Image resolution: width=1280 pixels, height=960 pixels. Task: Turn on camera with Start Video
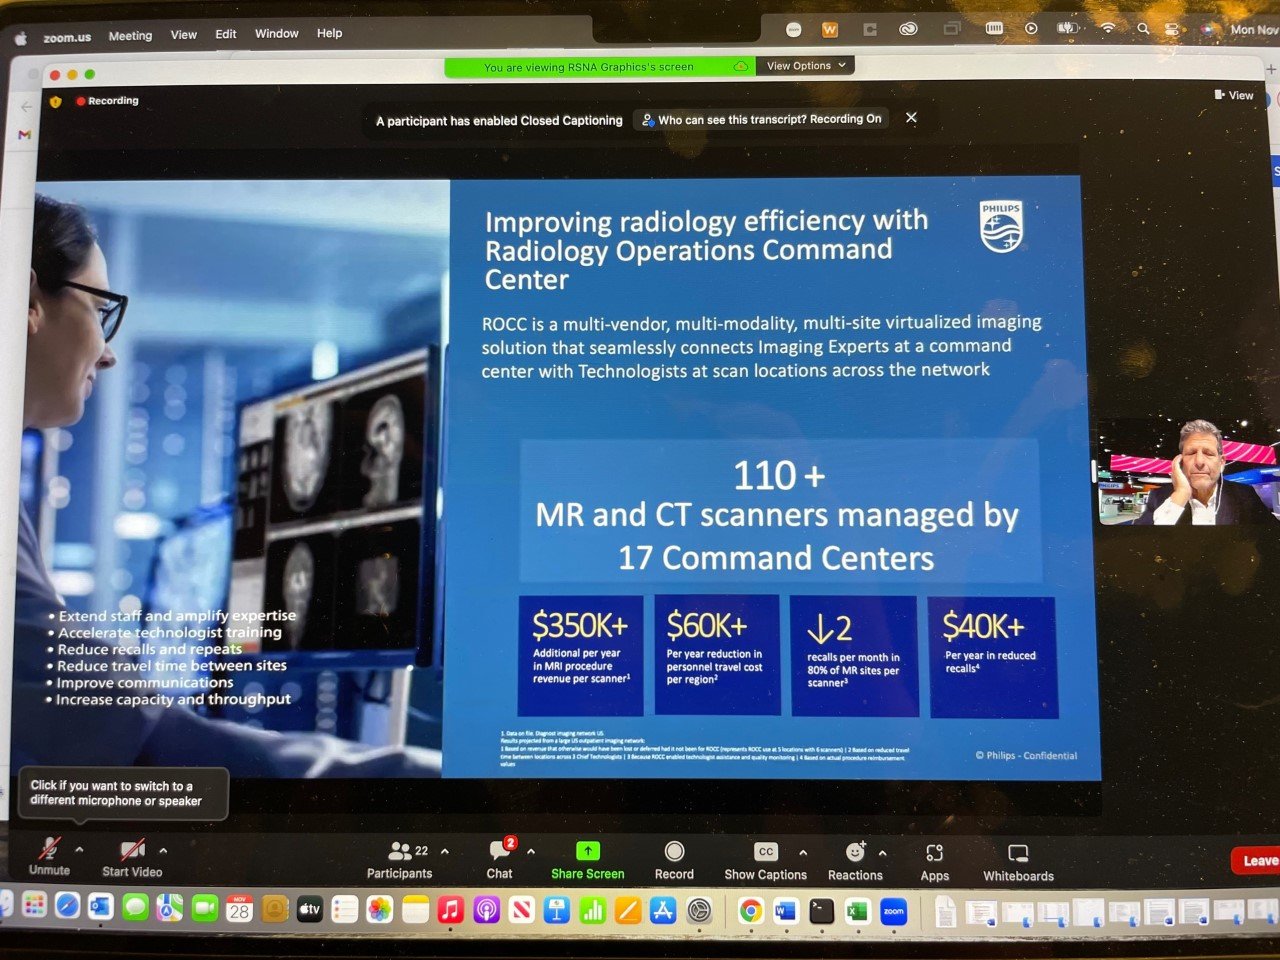pyautogui.click(x=132, y=850)
